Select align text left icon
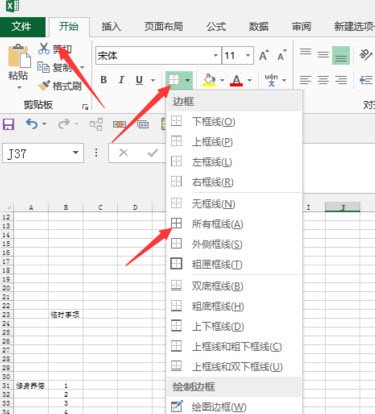Screen dimensions: 375x414 305,80
